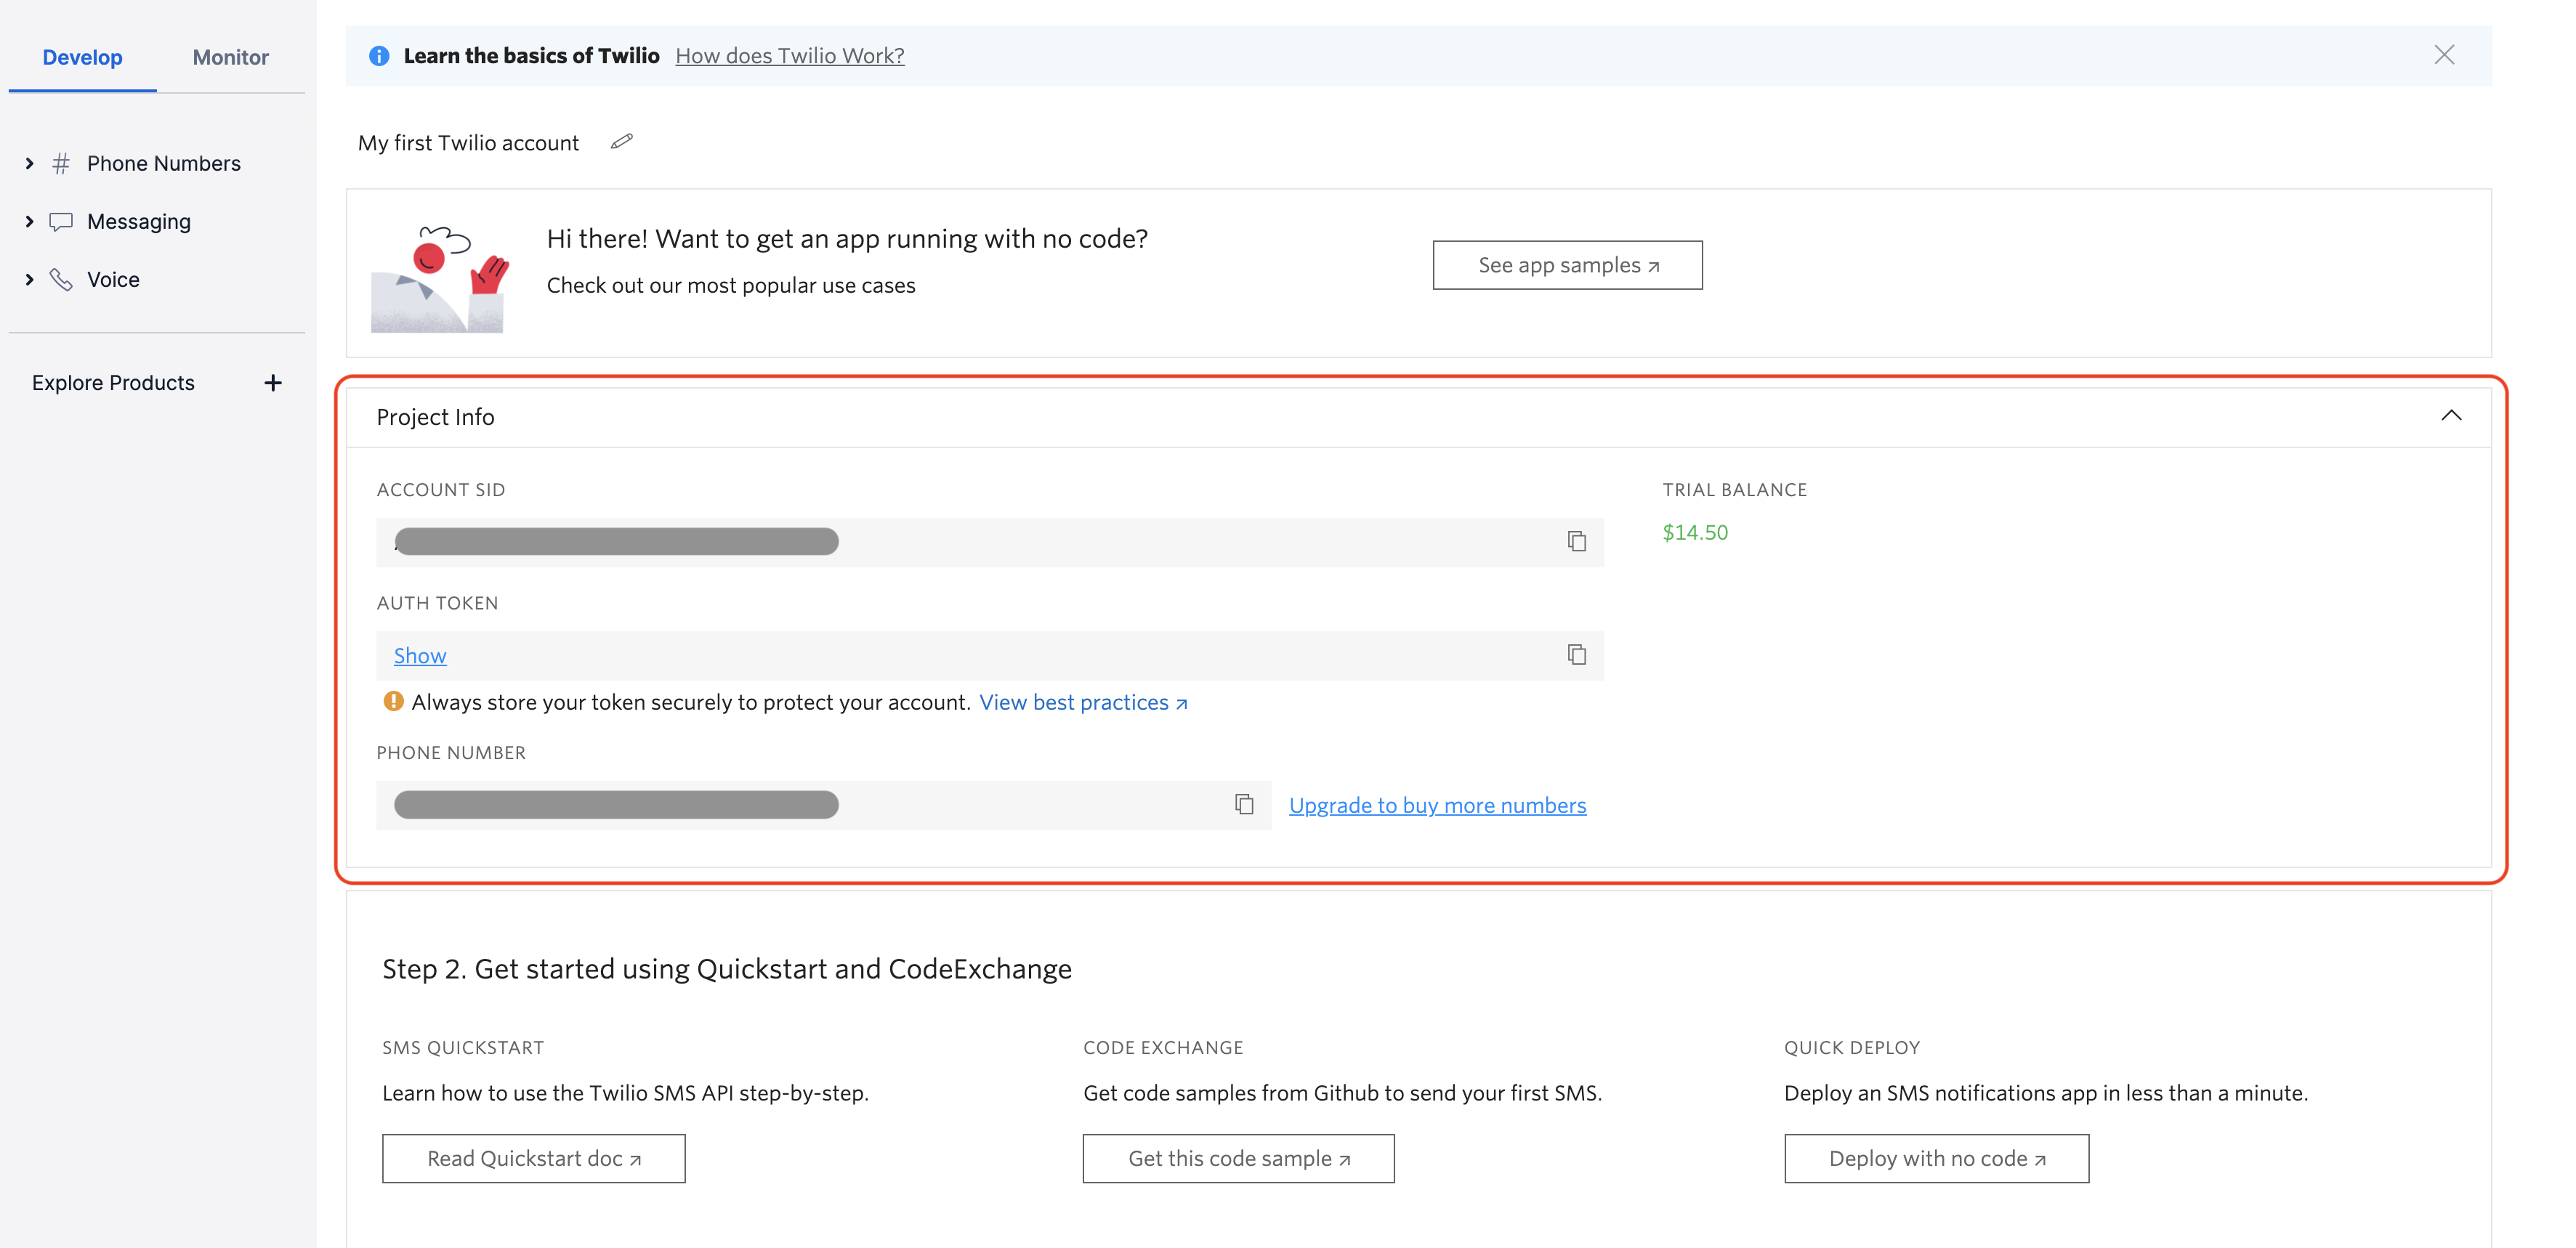Click the See app samples button
Viewport: 2576px width, 1248px height.
[1567, 265]
